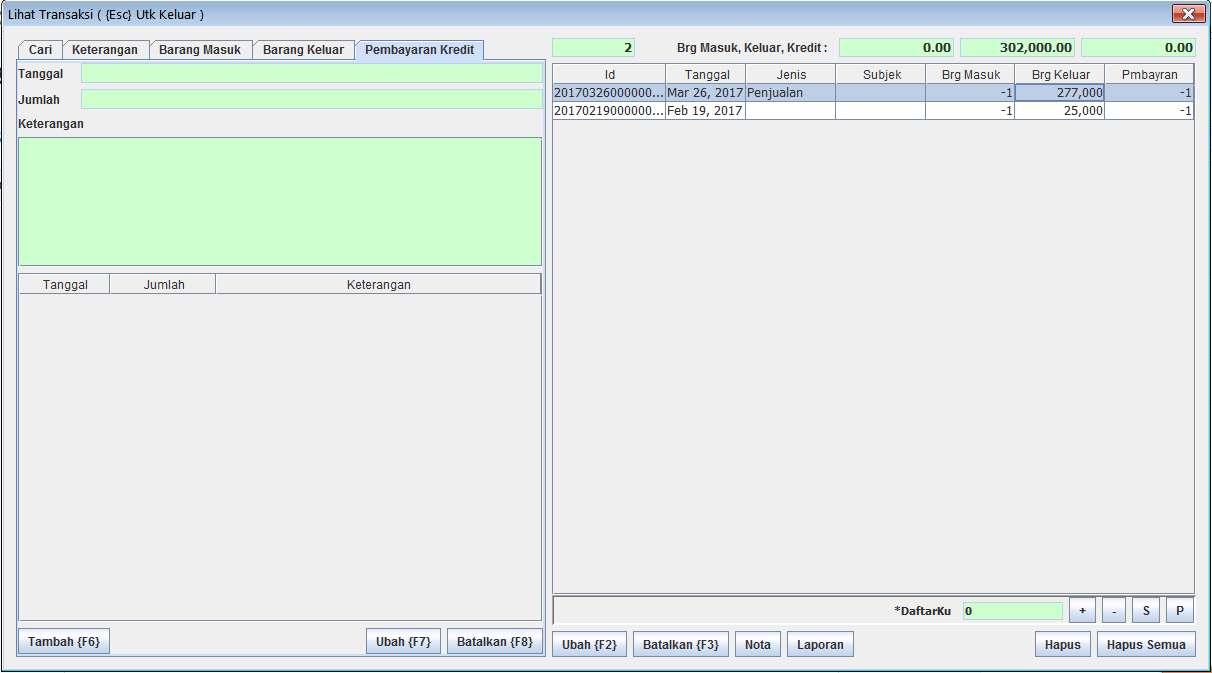
Task: Click the Hapus Semua button
Action: pyautogui.click(x=1146, y=645)
